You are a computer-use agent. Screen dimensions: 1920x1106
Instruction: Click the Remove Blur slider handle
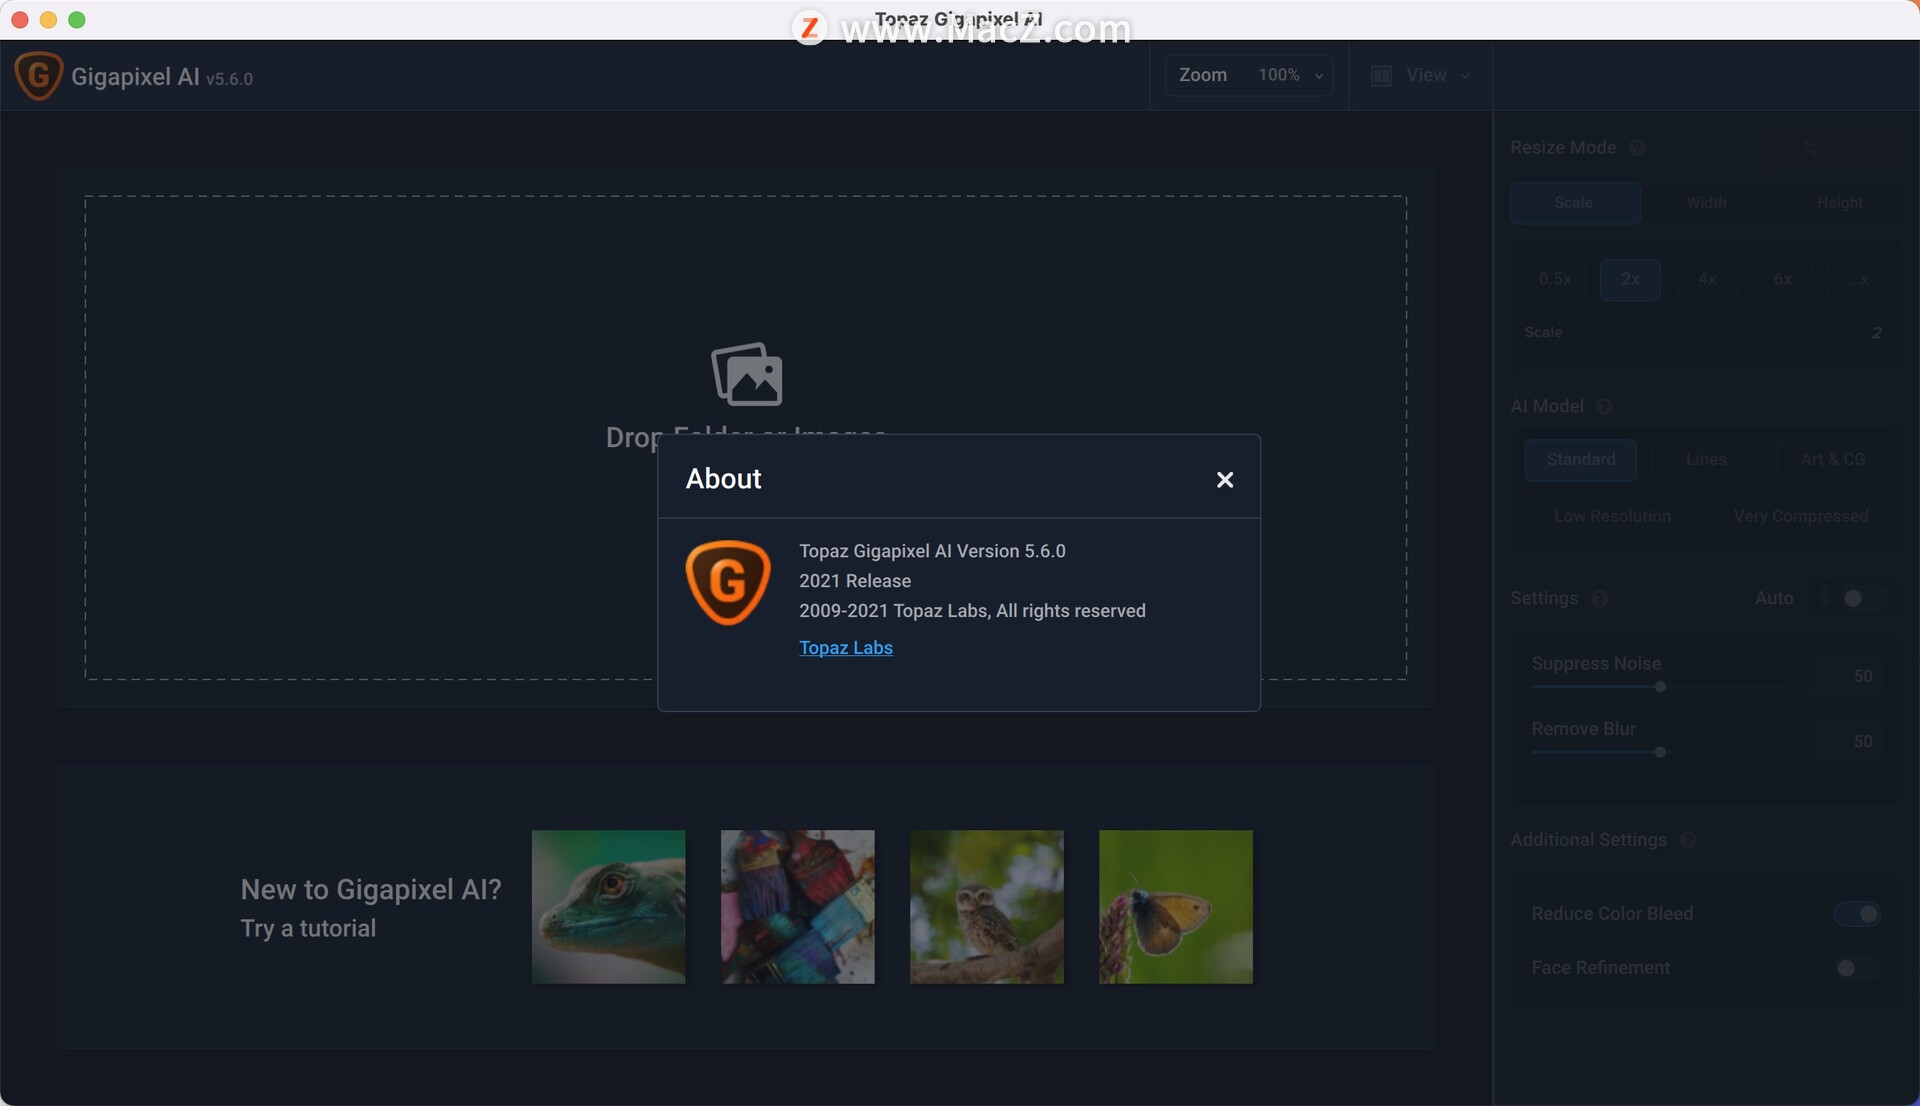(1660, 752)
